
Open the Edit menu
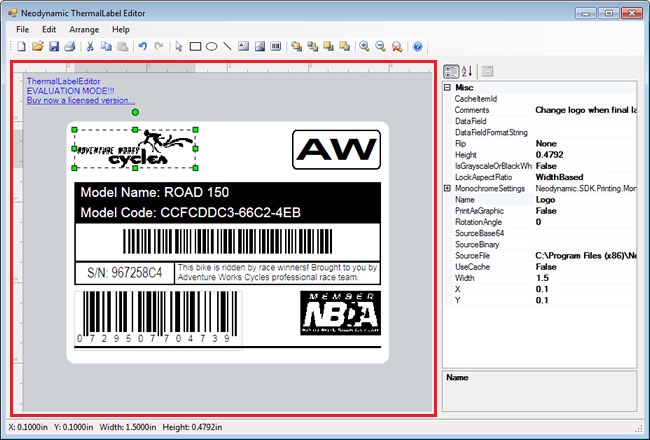pos(49,29)
